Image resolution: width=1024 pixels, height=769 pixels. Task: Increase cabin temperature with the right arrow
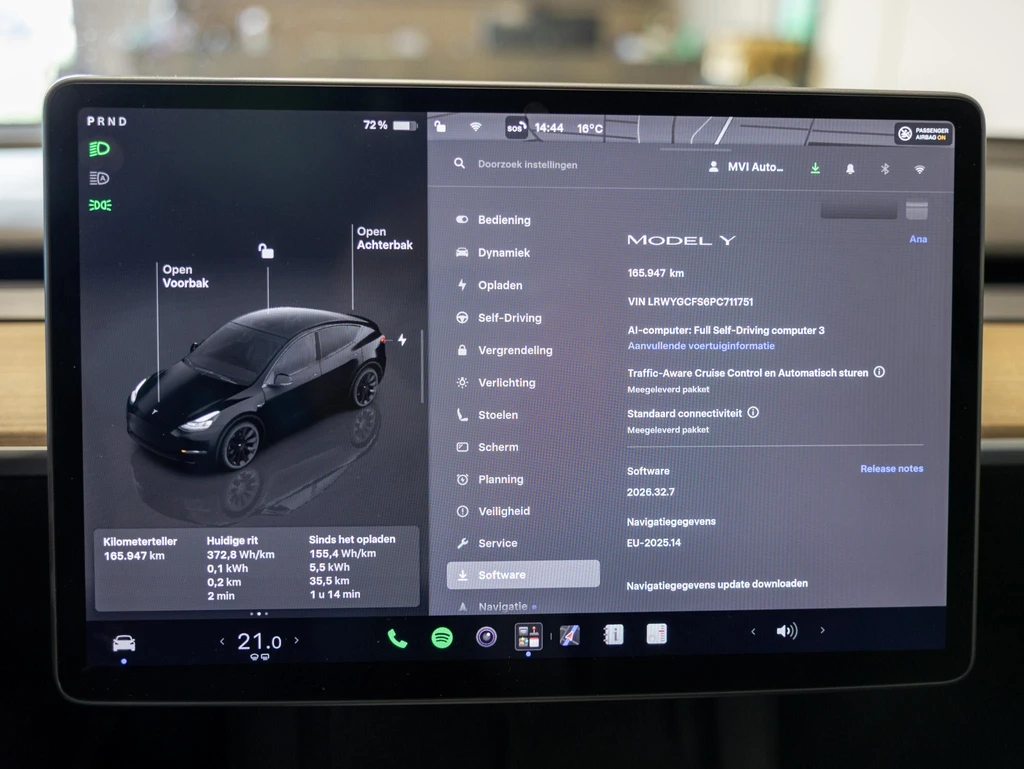point(296,640)
